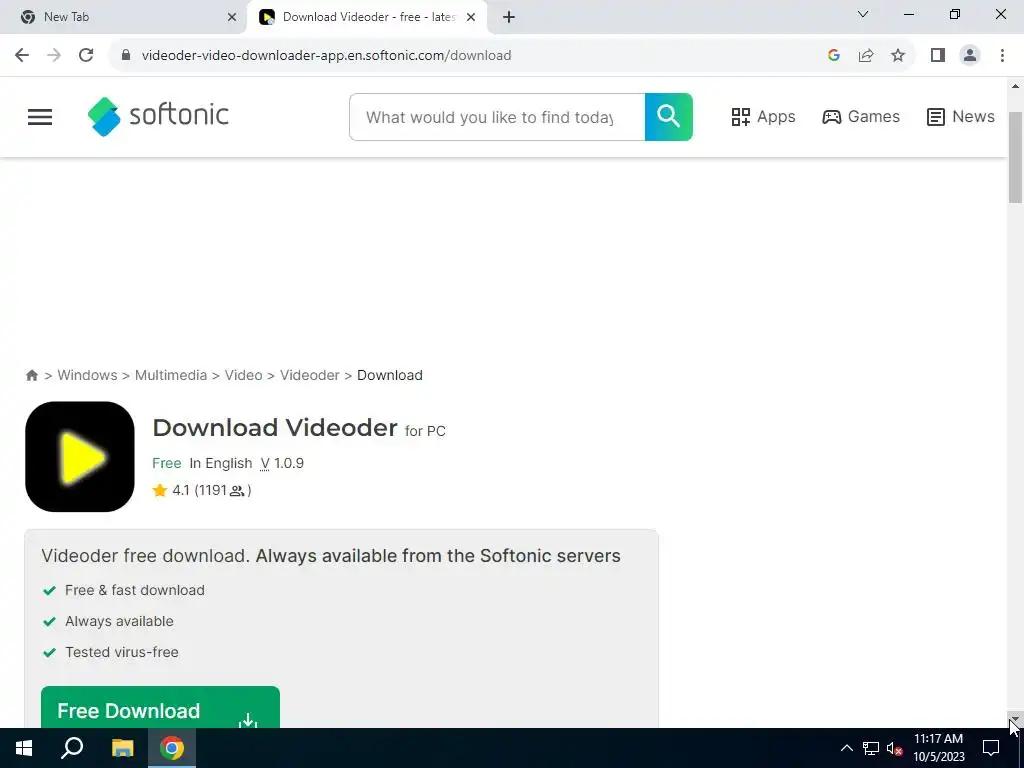
Task: Click the Google icon in address bar
Action: (x=833, y=56)
